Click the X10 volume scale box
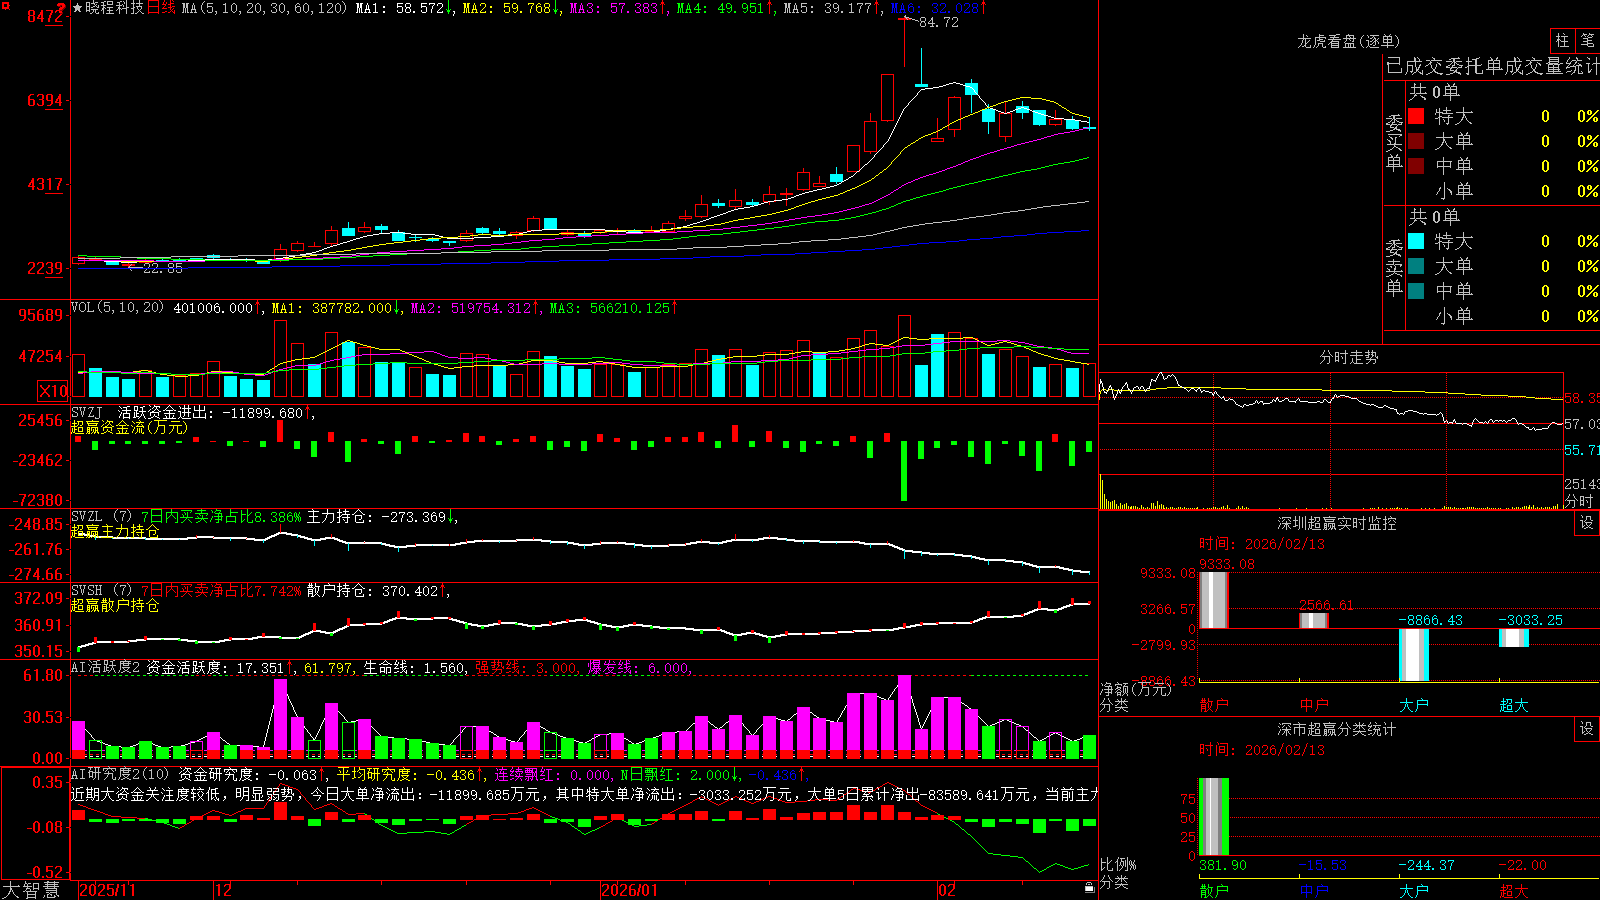 (x=54, y=391)
